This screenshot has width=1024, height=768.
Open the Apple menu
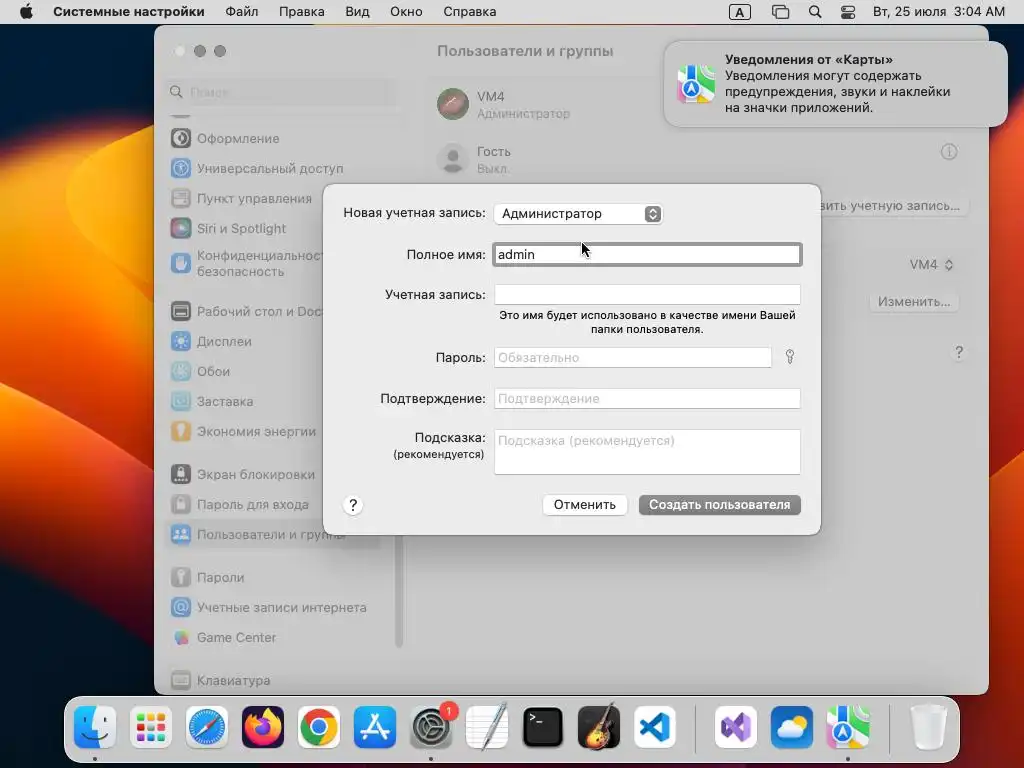[26, 12]
